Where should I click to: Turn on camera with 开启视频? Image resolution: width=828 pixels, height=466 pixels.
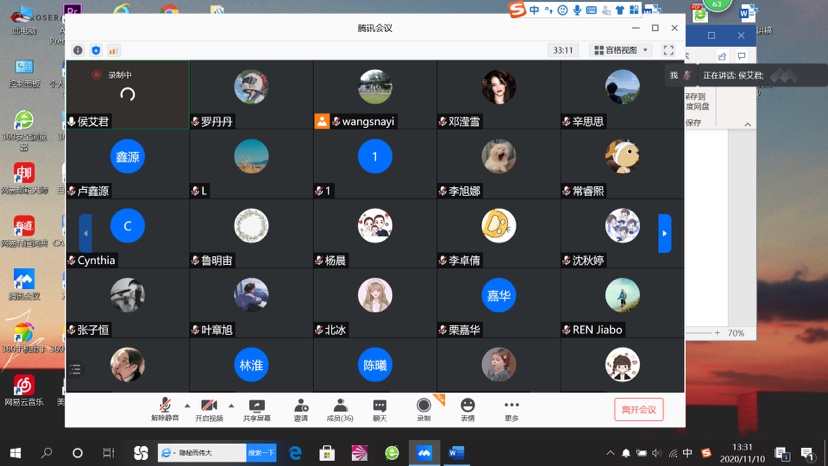pyautogui.click(x=209, y=409)
